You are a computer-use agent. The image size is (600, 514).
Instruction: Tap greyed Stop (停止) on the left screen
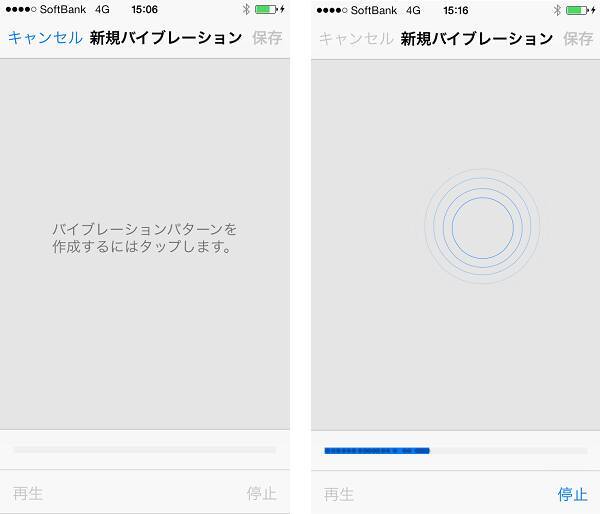pos(262,493)
